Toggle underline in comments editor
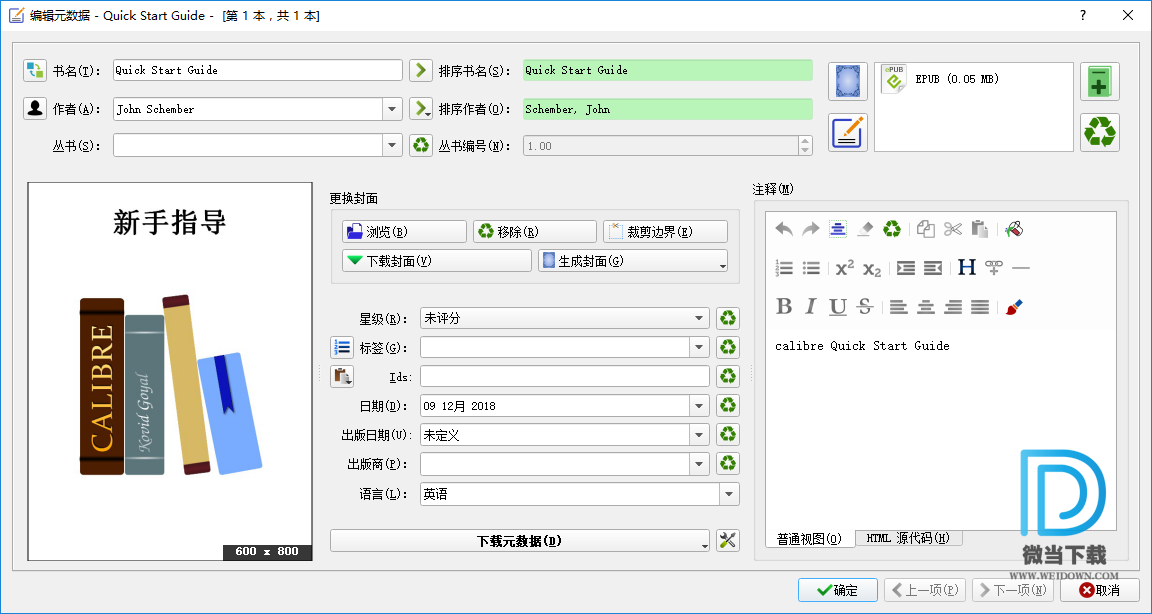 (838, 306)
